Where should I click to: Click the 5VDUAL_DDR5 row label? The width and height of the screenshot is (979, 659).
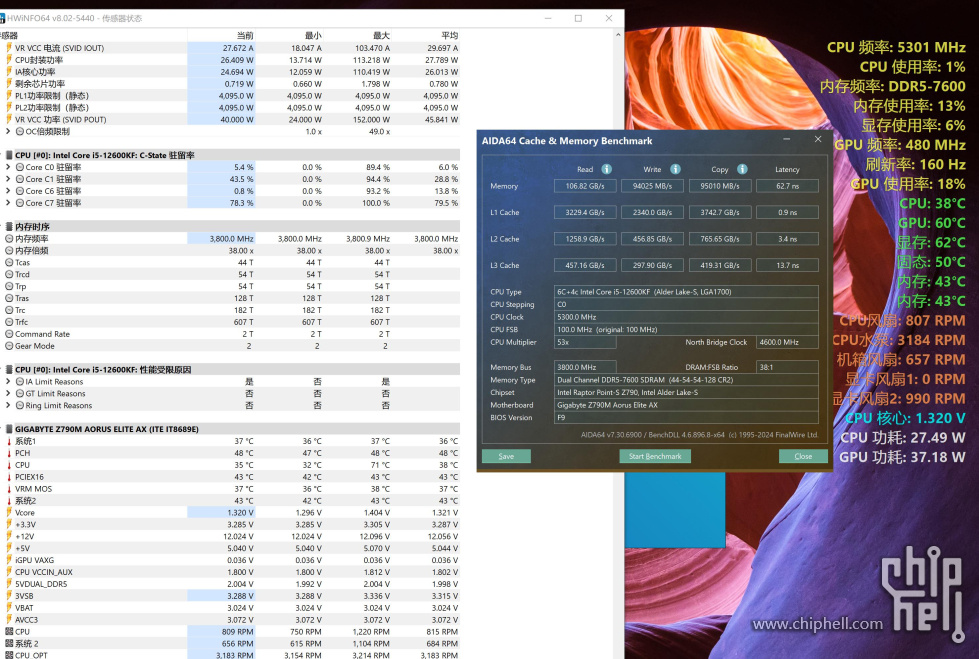(x=41, y=584)
